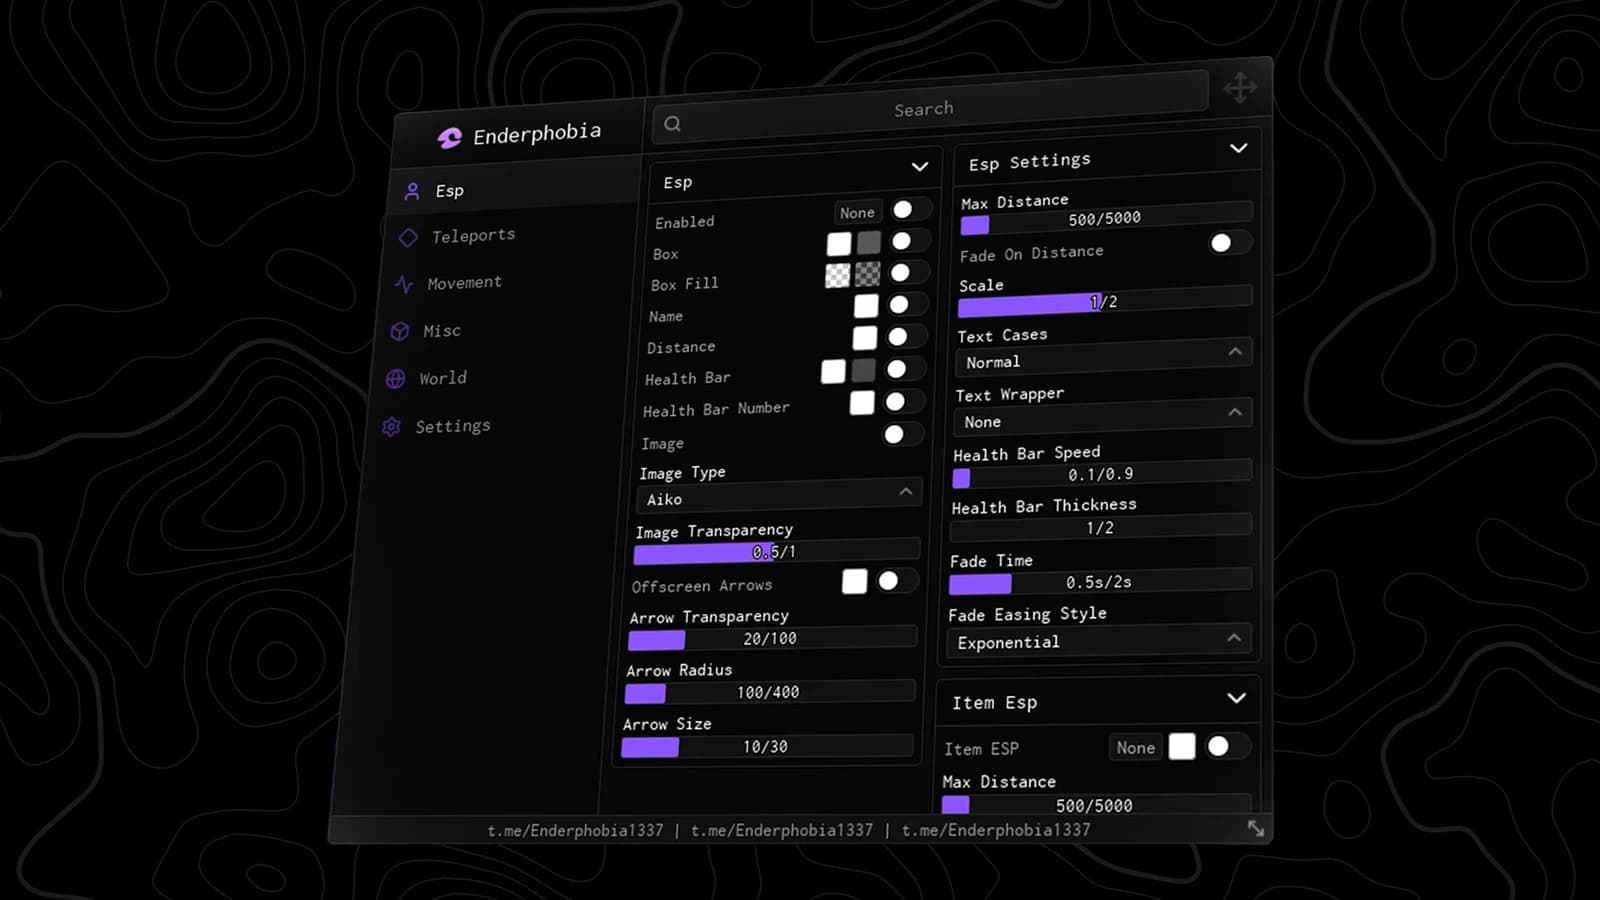Screen dimensions: 1600x900
Task: Click the Misc cube icon
Action: 399,331
